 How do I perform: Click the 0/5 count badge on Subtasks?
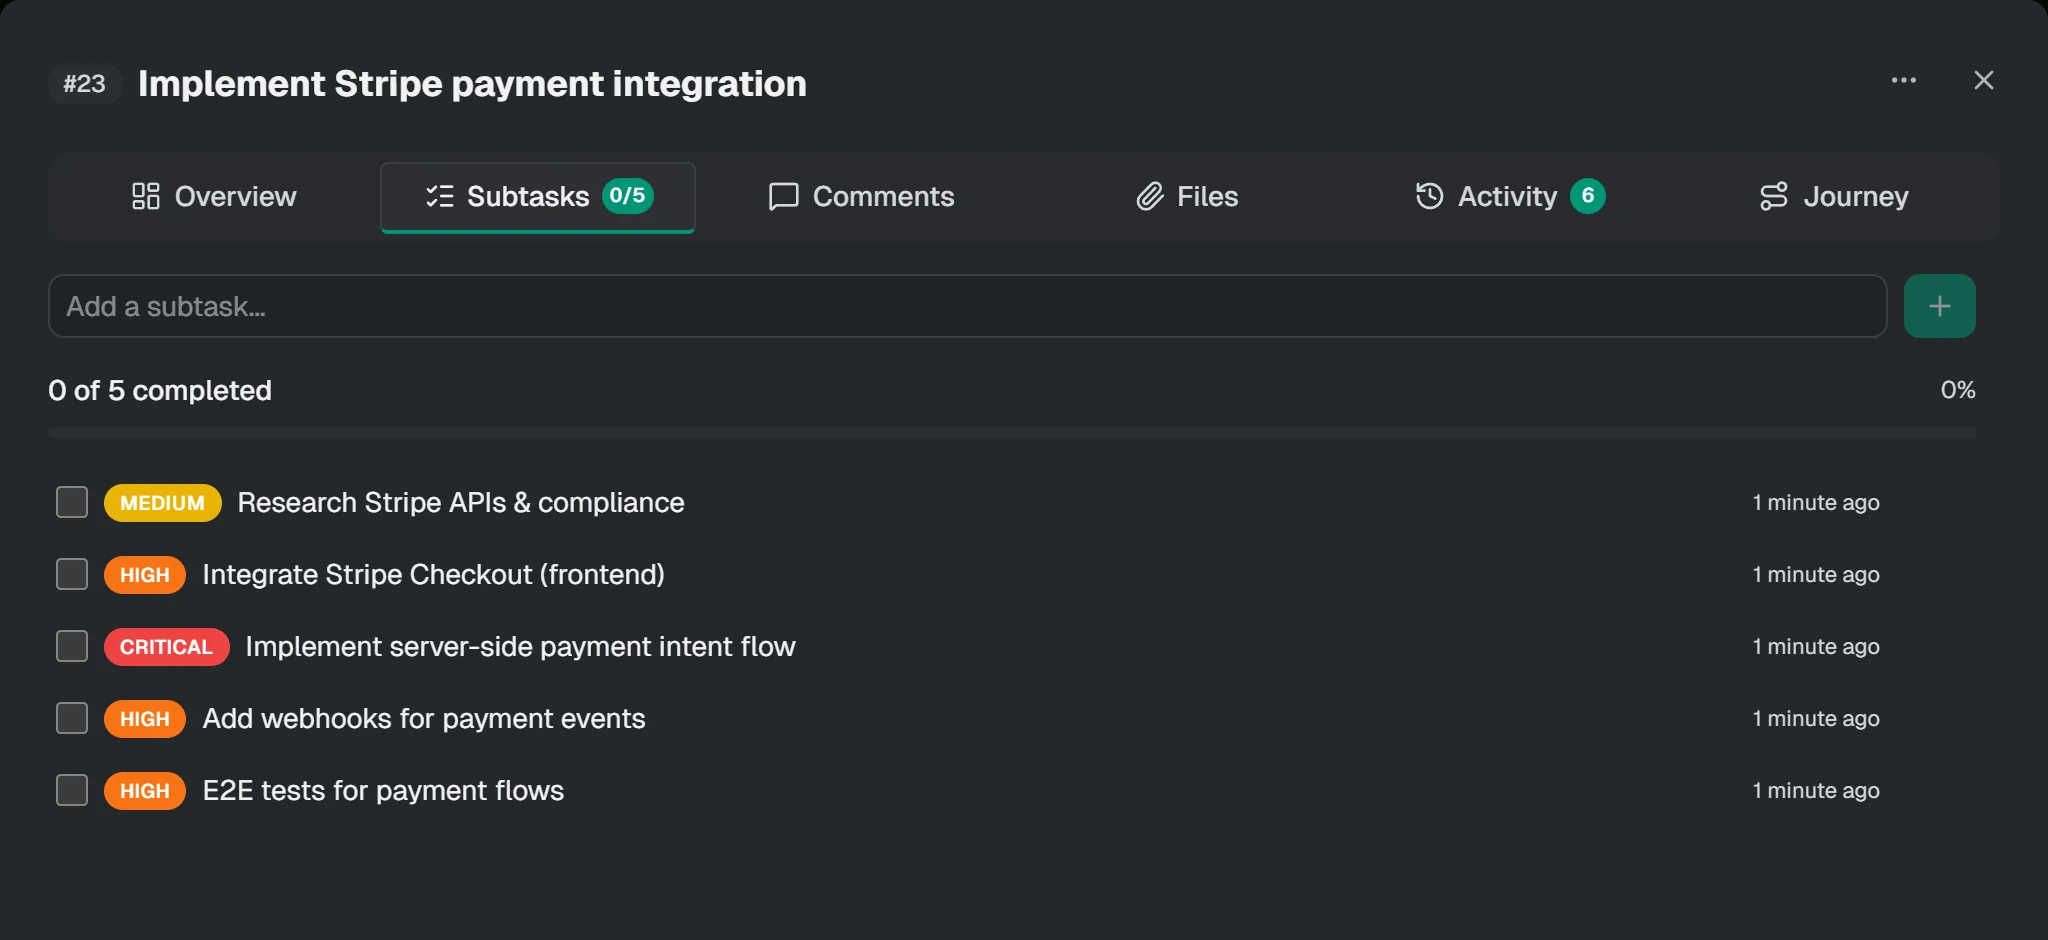point(627,196)
